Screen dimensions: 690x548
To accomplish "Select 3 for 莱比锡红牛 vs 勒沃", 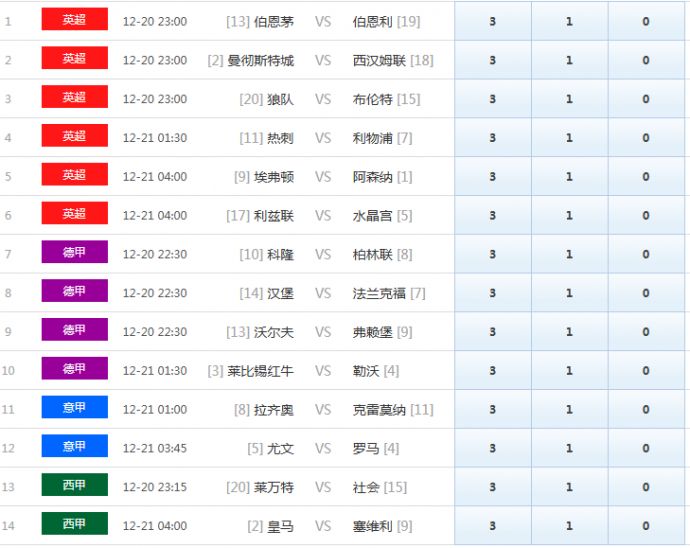I will [x=493, y=370].
